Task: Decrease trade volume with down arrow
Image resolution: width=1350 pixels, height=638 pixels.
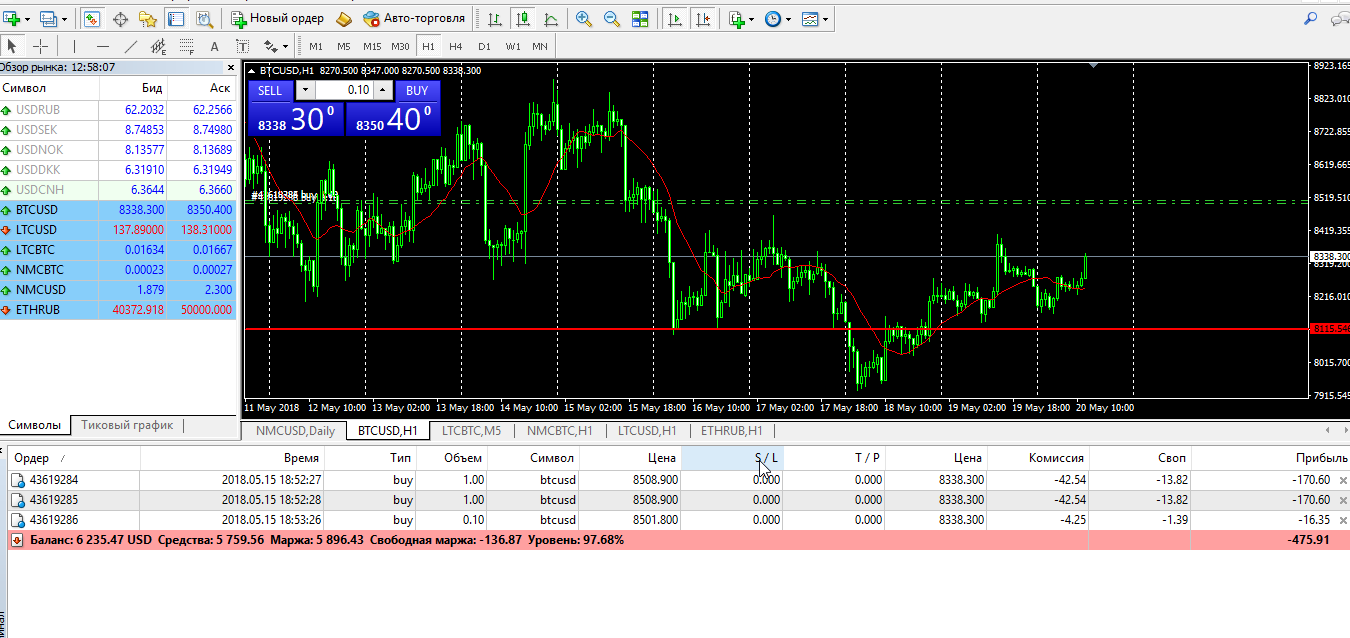Action: click(306, 90)
